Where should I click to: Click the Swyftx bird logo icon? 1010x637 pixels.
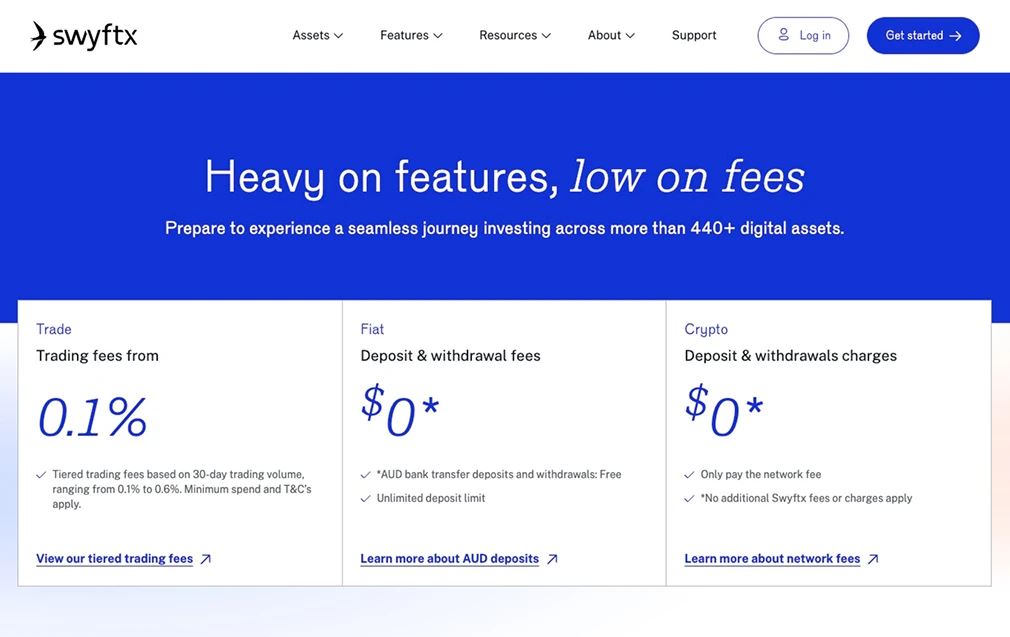tap(39, 36)
